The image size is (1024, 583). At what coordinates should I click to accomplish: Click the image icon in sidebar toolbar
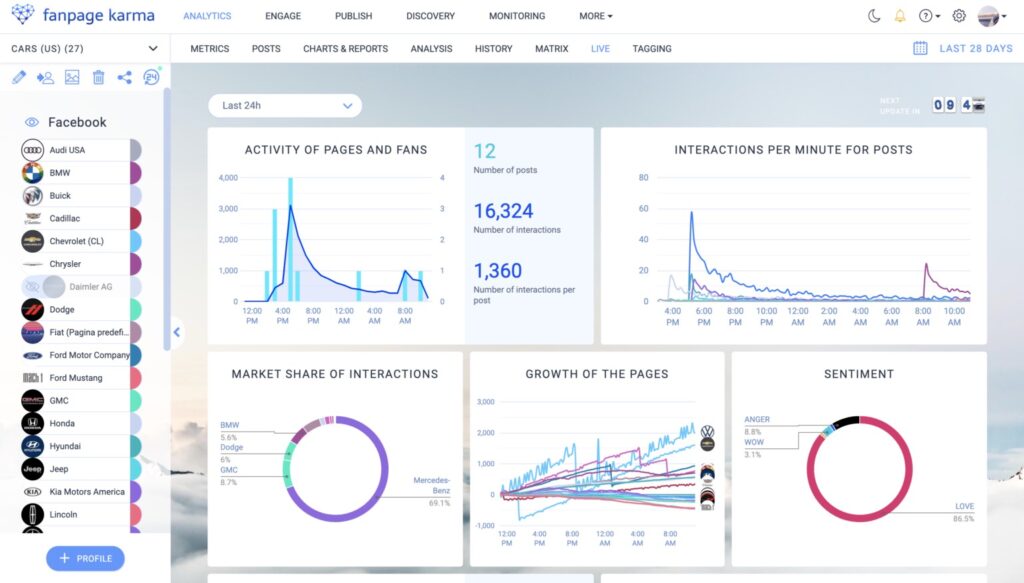pyautogui.click(x=72, y=77)
